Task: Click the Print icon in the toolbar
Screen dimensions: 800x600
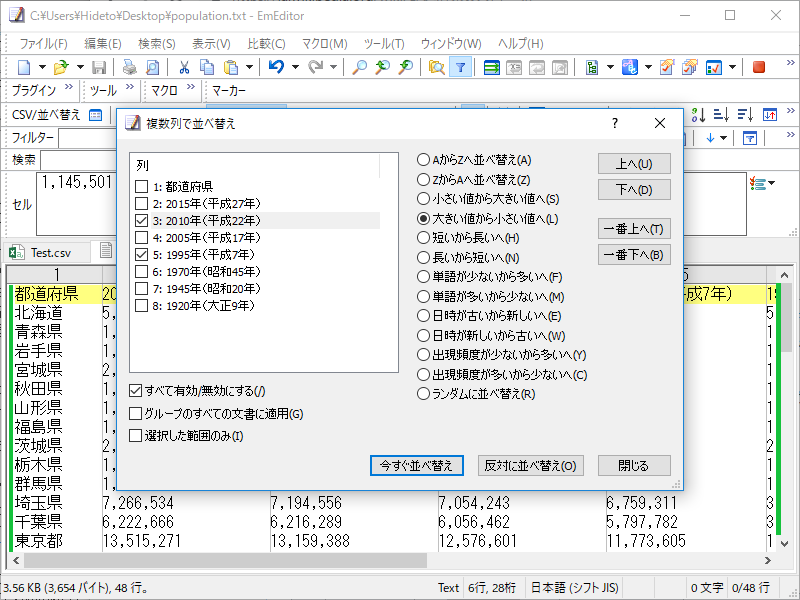Action: [130, 67]
